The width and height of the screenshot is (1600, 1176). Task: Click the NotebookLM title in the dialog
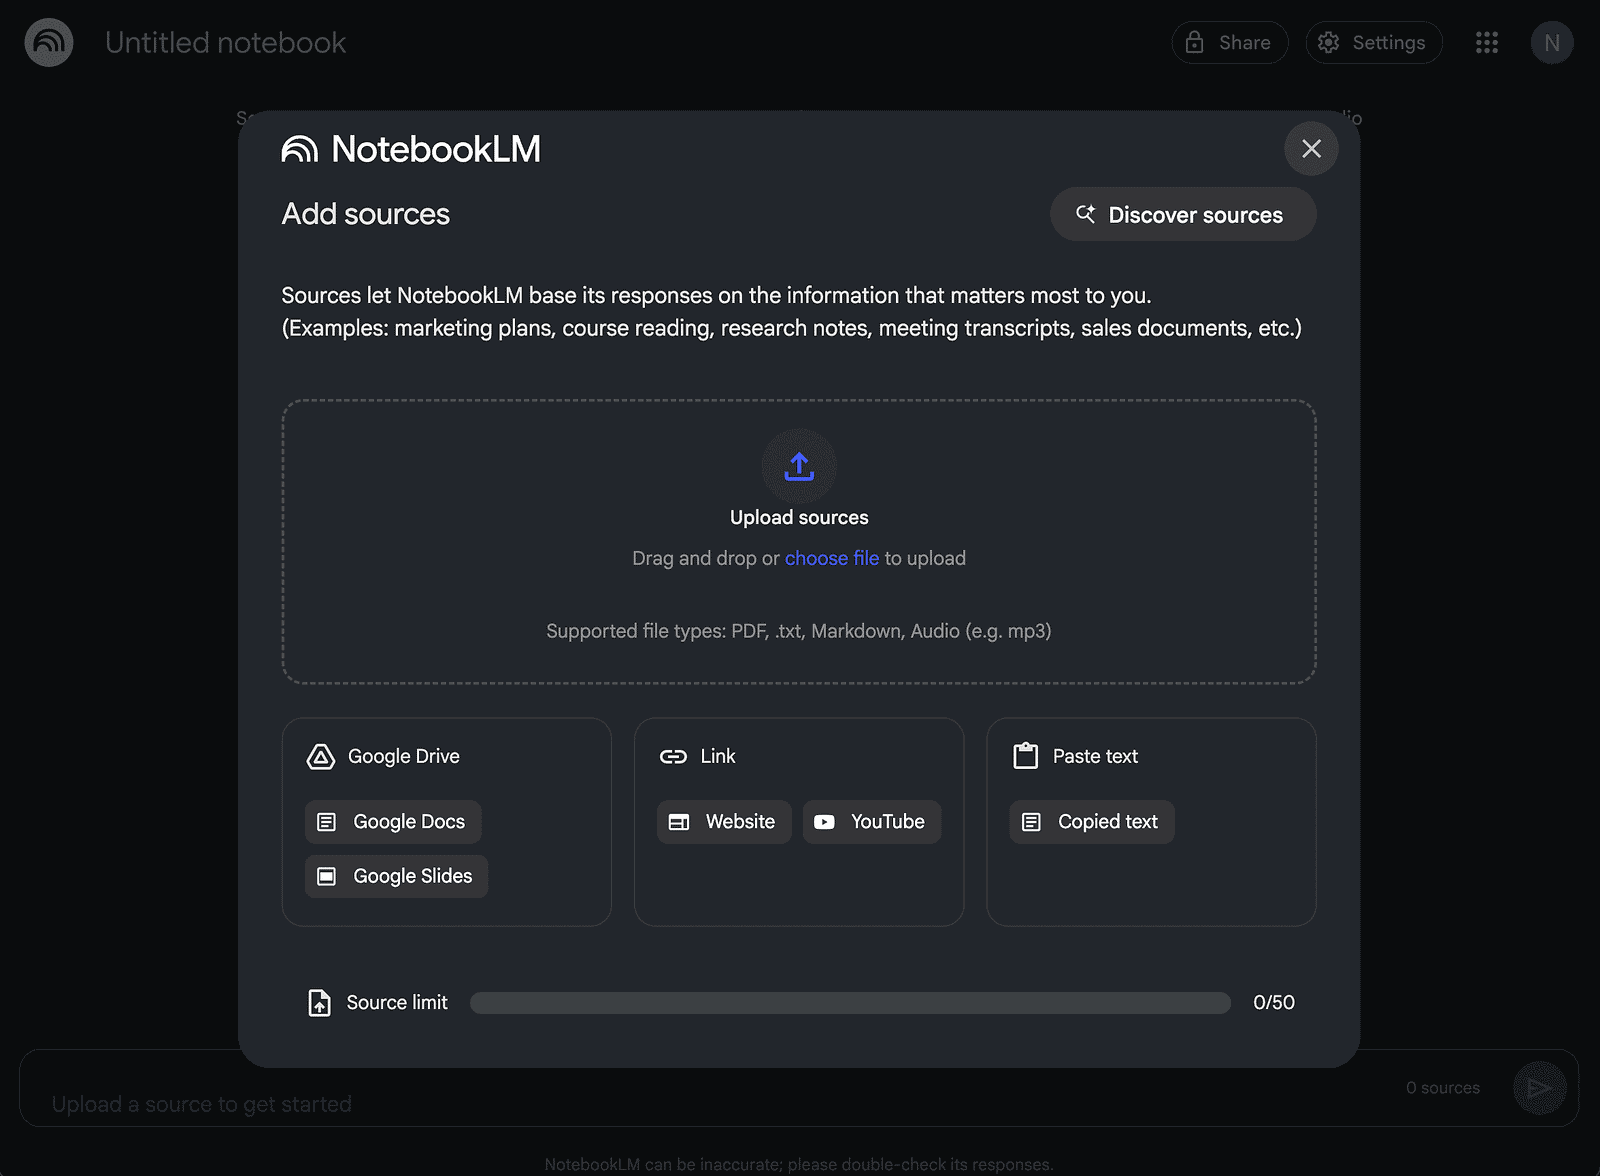pyautogui.click(x=436, y=149)
